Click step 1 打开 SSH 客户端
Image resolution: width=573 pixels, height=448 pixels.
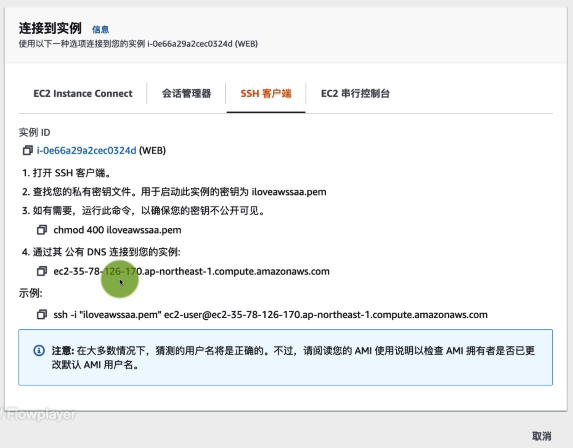coord(67,173)
